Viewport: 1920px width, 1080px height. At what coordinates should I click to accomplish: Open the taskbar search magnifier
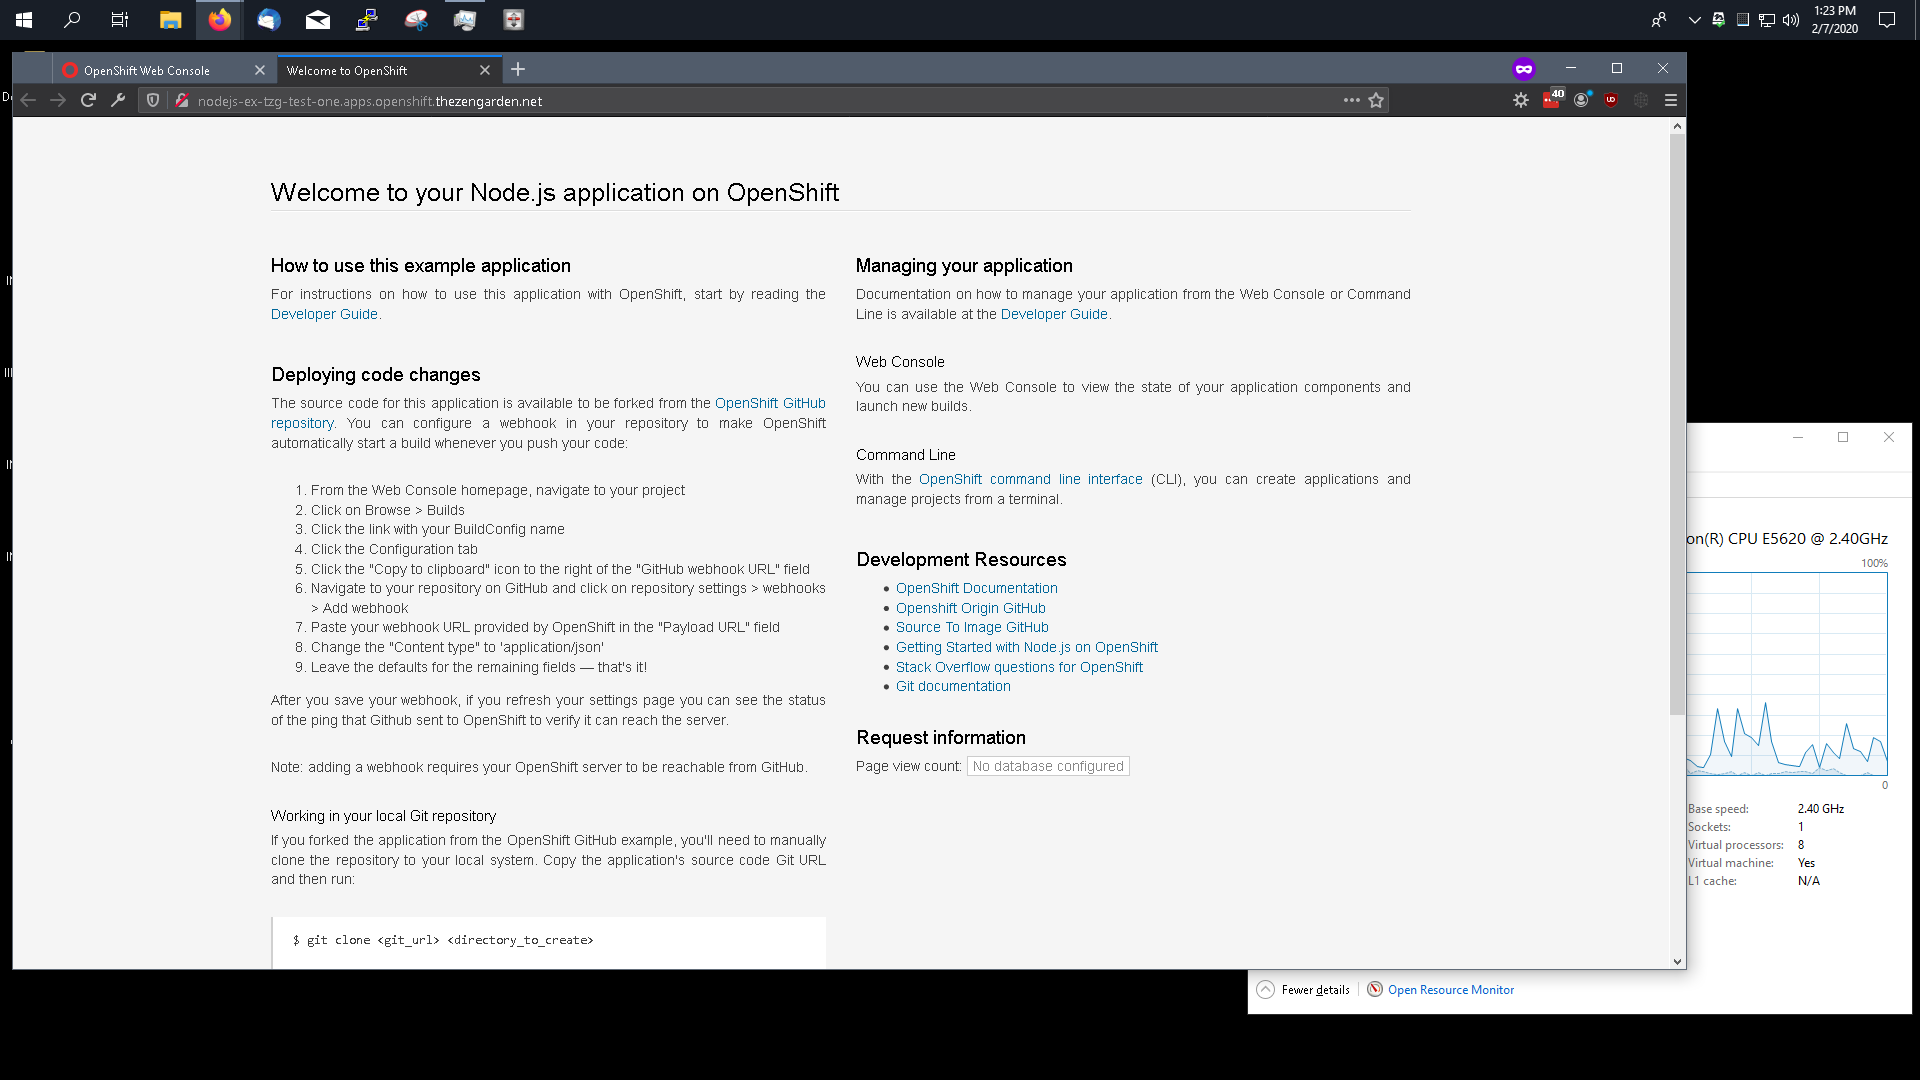coord(72,19)
